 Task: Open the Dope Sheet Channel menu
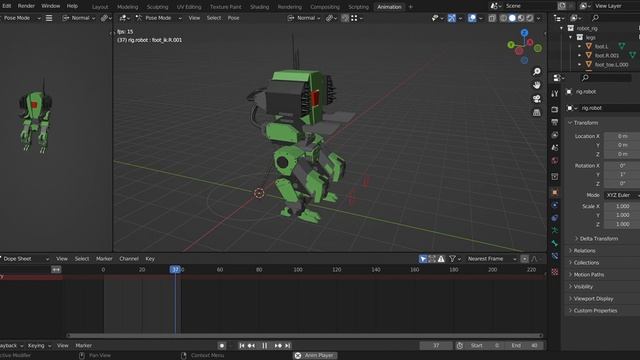click(x=129, y=259)
